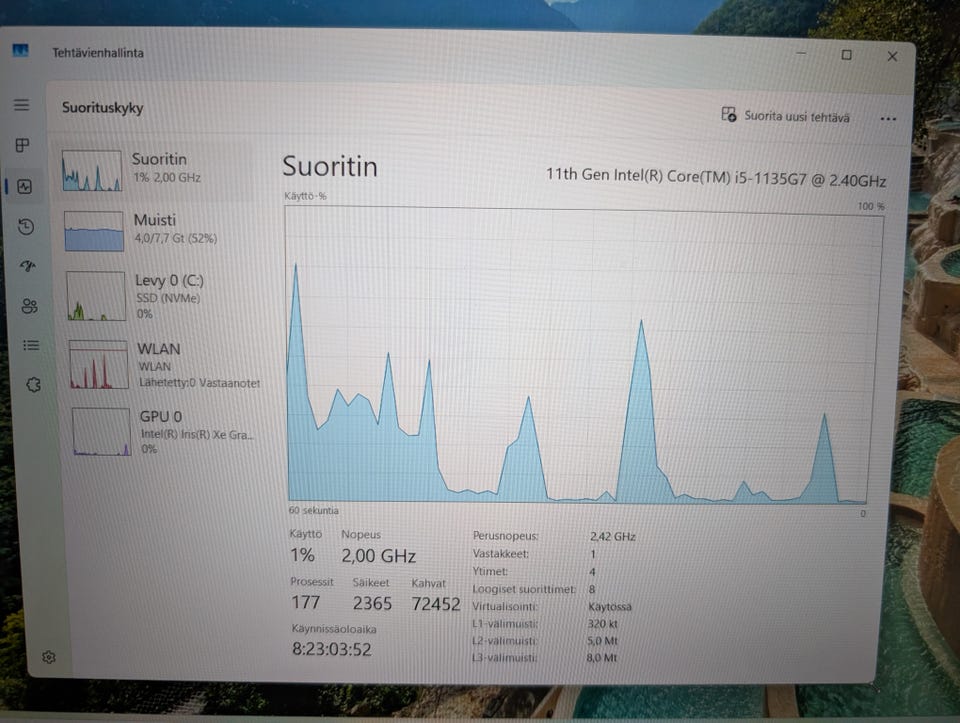Open the Details list icon
The image size is (960, 723).
point(31,345)
